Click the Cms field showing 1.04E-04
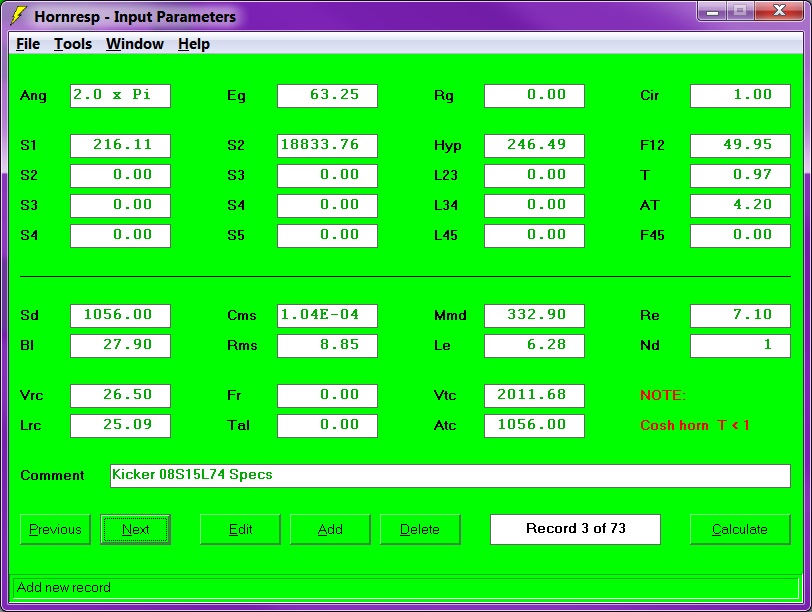 [327, 316]
